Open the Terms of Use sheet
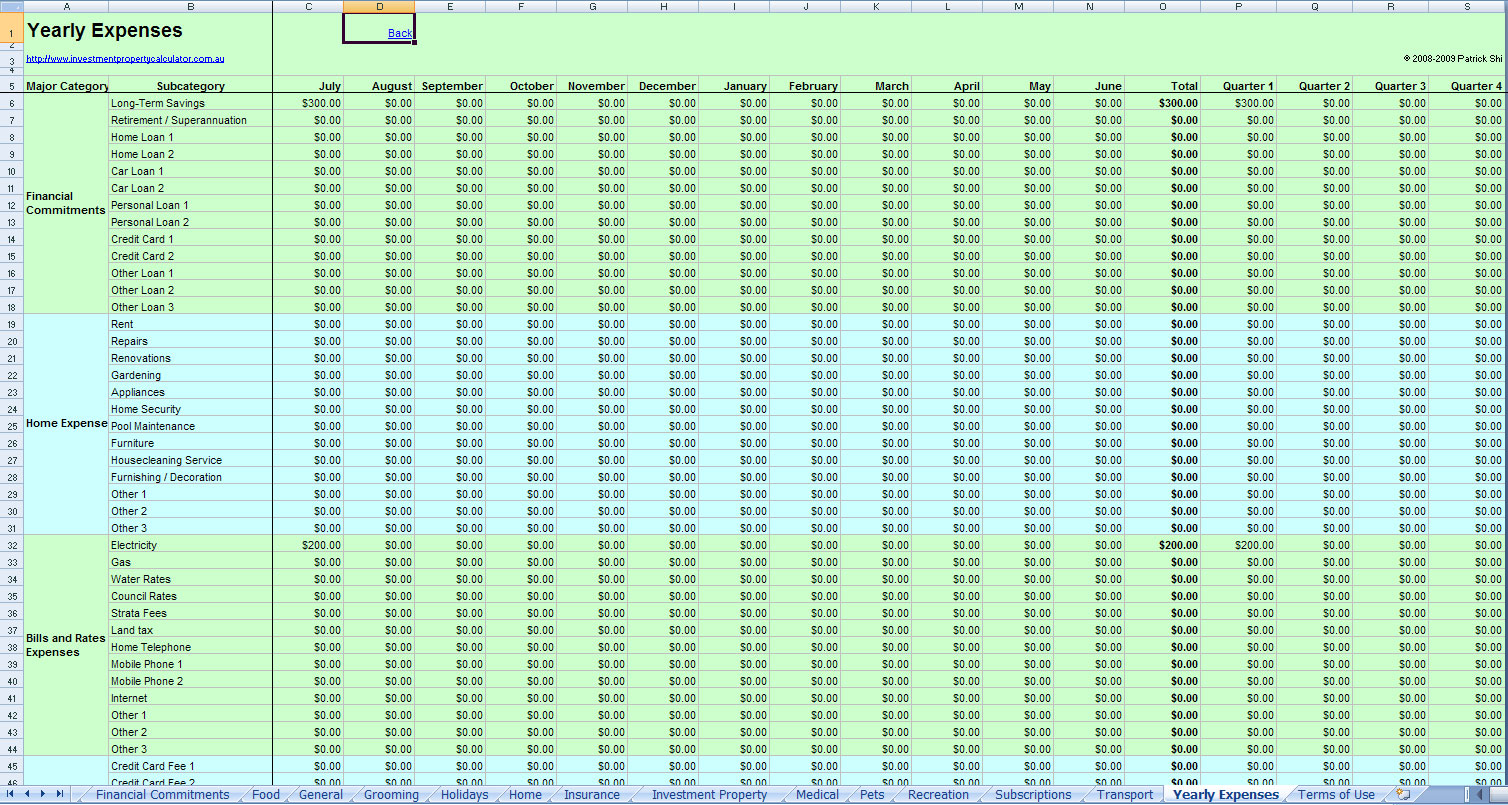The image size is (1508, 805). coord(1339,794)
